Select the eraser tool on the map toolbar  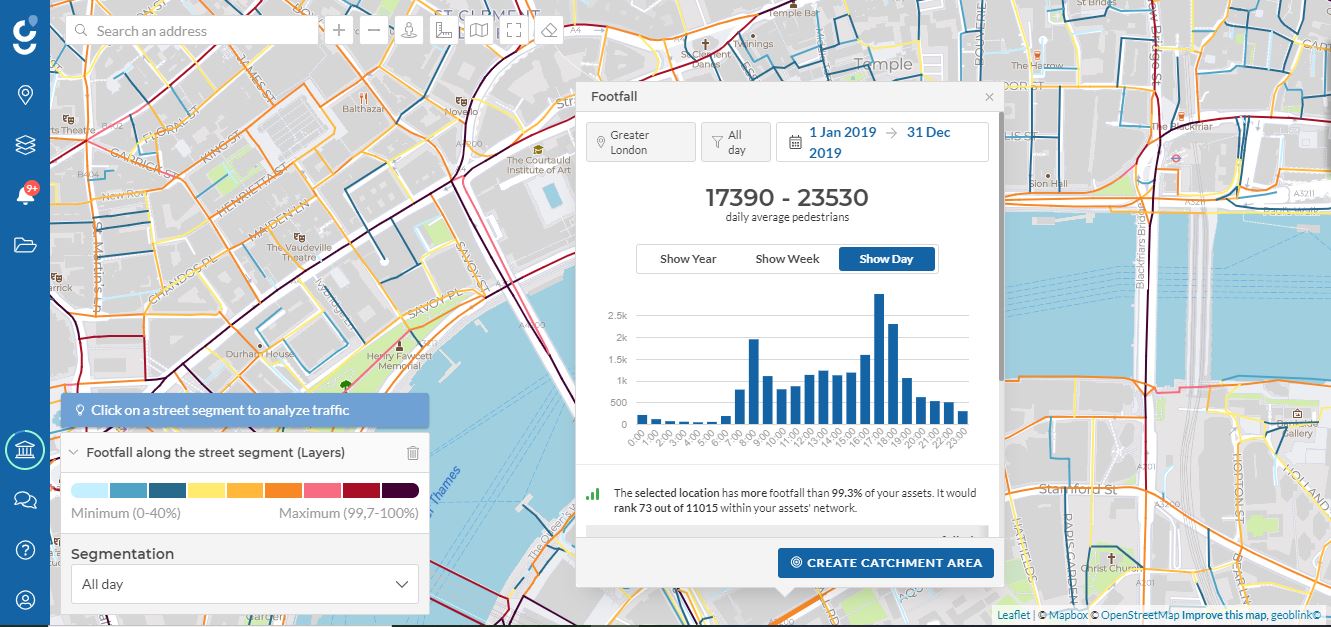(548, 30)
